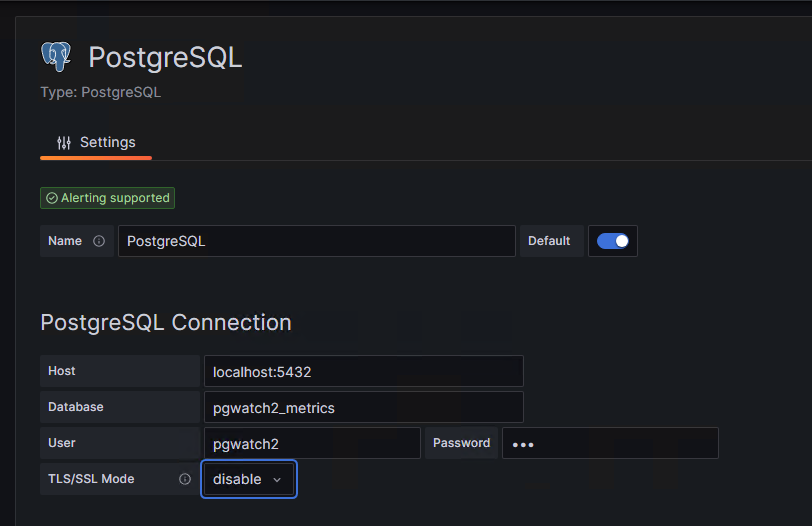Click the Password label

click(461, 443)
